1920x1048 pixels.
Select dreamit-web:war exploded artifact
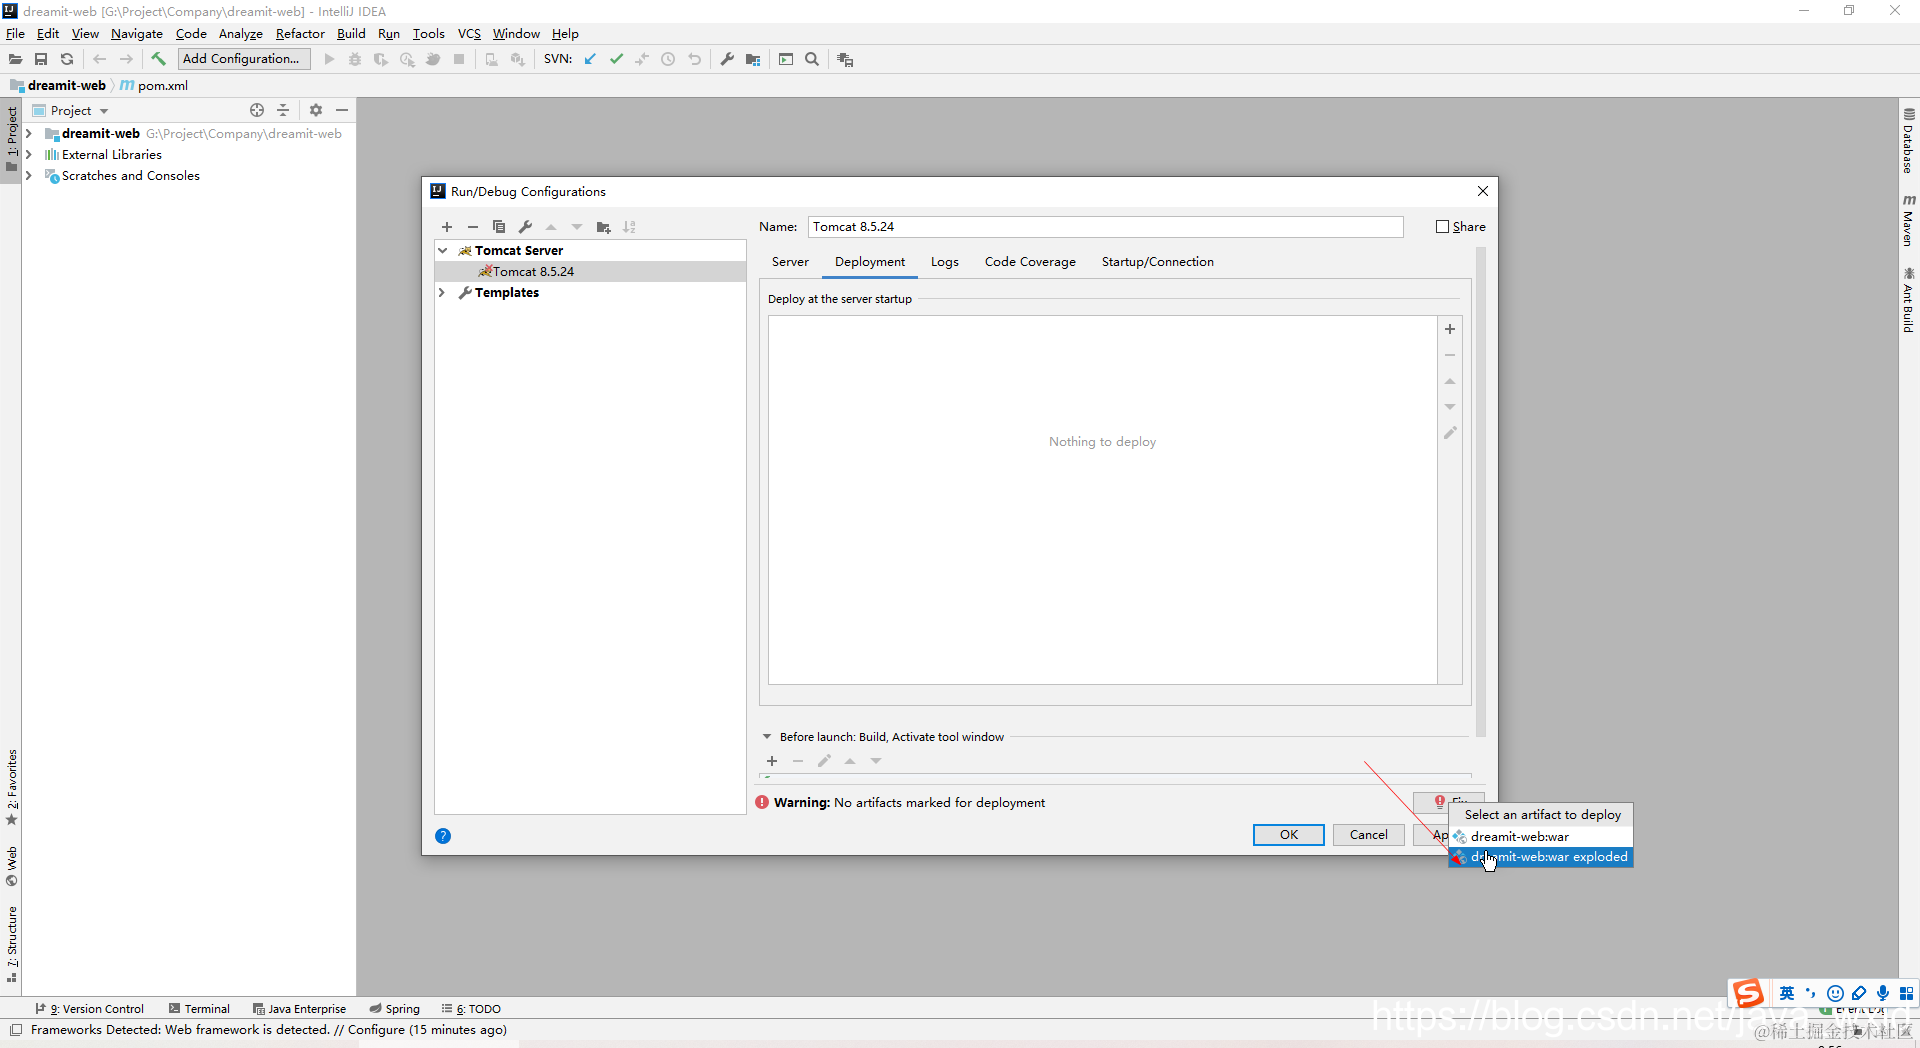click(x=1541, y=857)
